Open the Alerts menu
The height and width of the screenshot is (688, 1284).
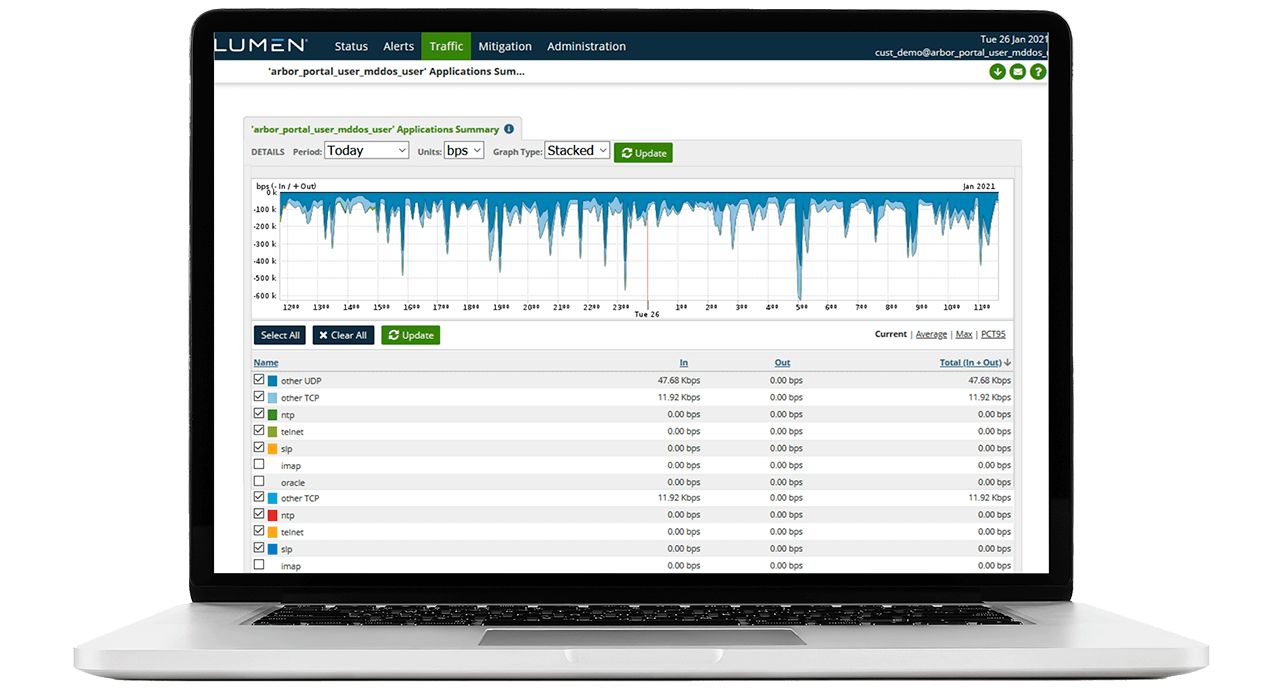(398, 46)
